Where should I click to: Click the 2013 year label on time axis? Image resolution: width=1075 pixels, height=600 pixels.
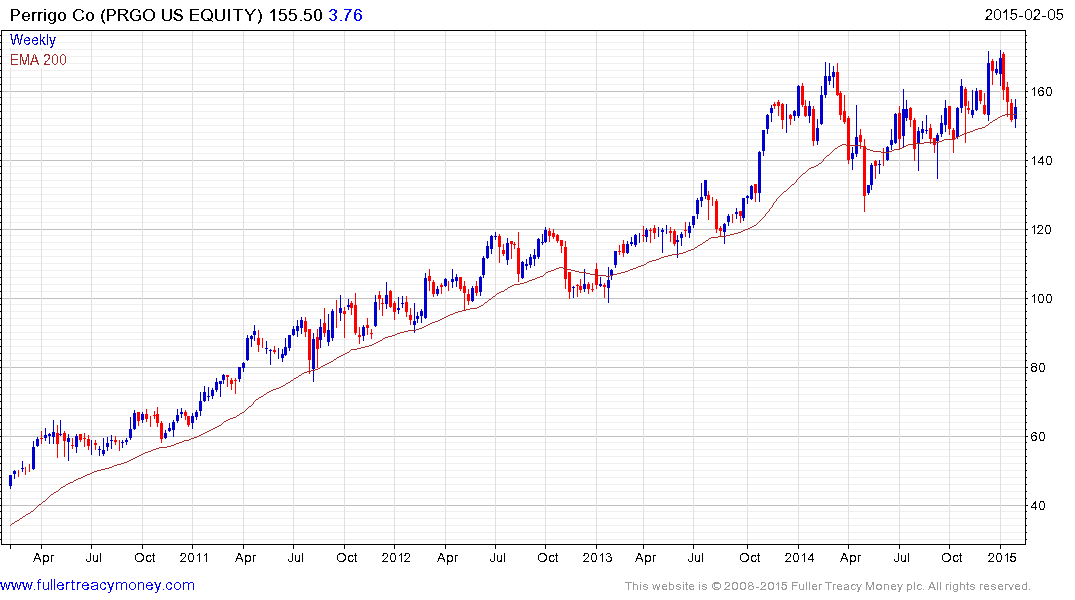coord(597,557)
